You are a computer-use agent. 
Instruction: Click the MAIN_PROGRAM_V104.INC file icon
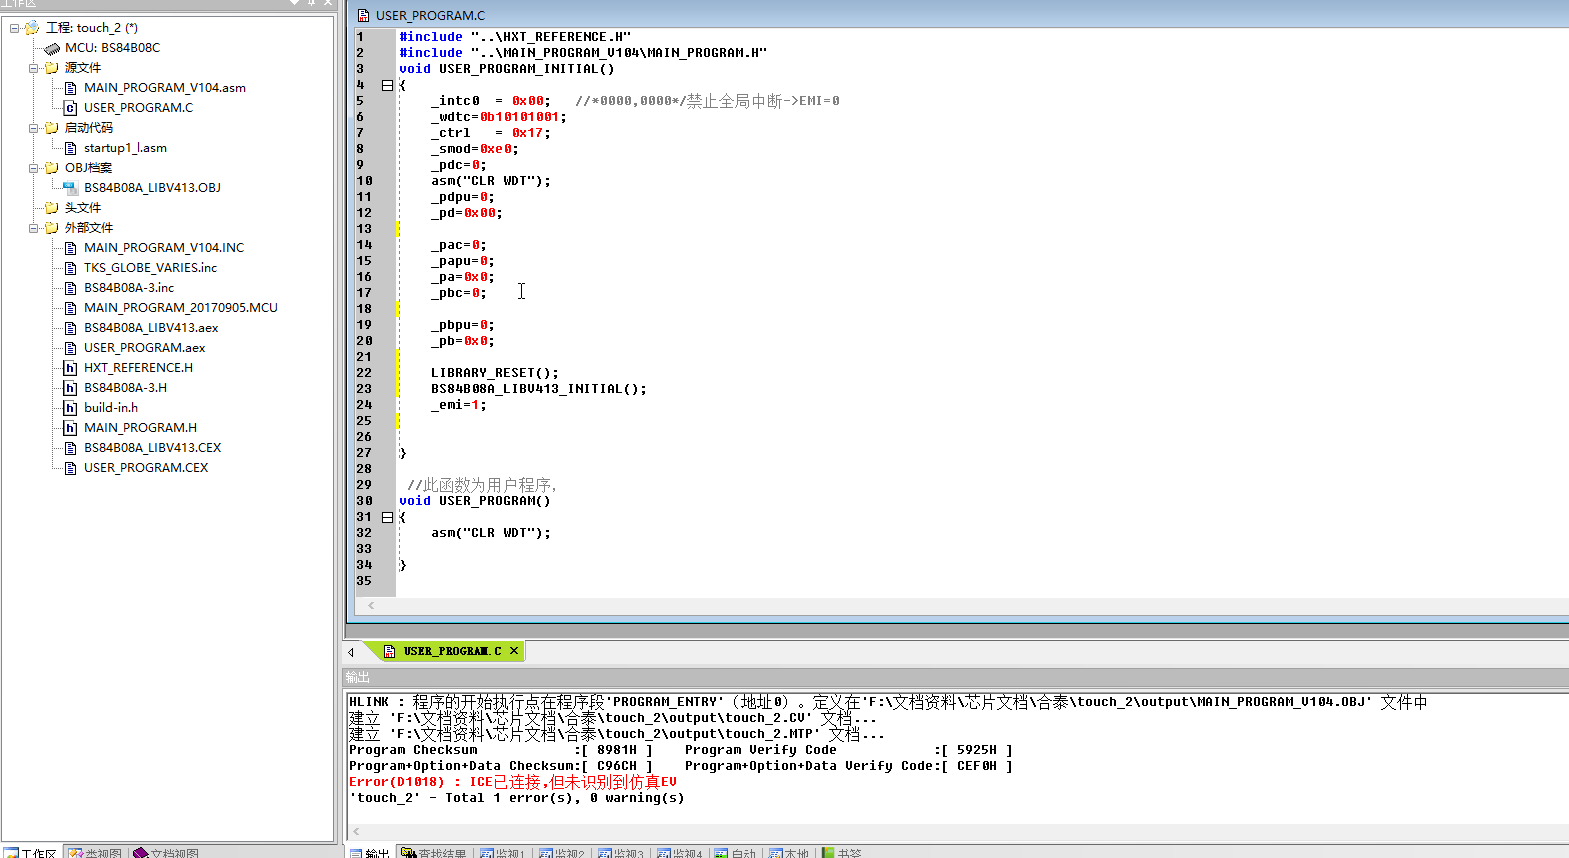pos(70,248)
